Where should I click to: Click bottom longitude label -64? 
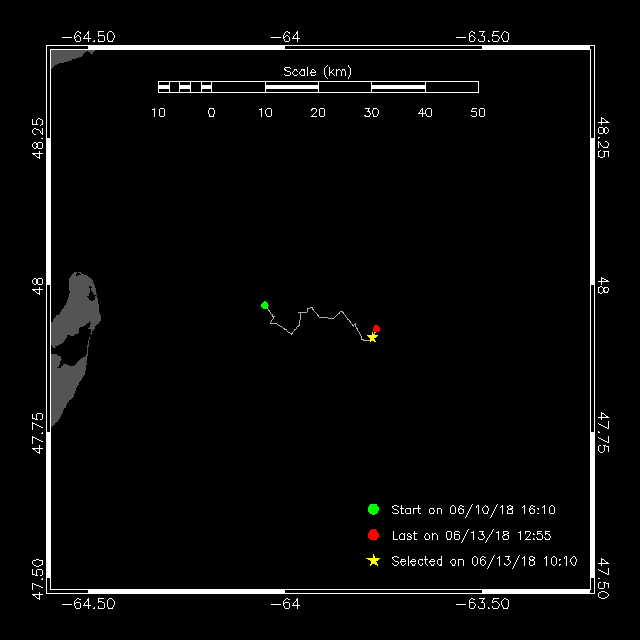285,604
